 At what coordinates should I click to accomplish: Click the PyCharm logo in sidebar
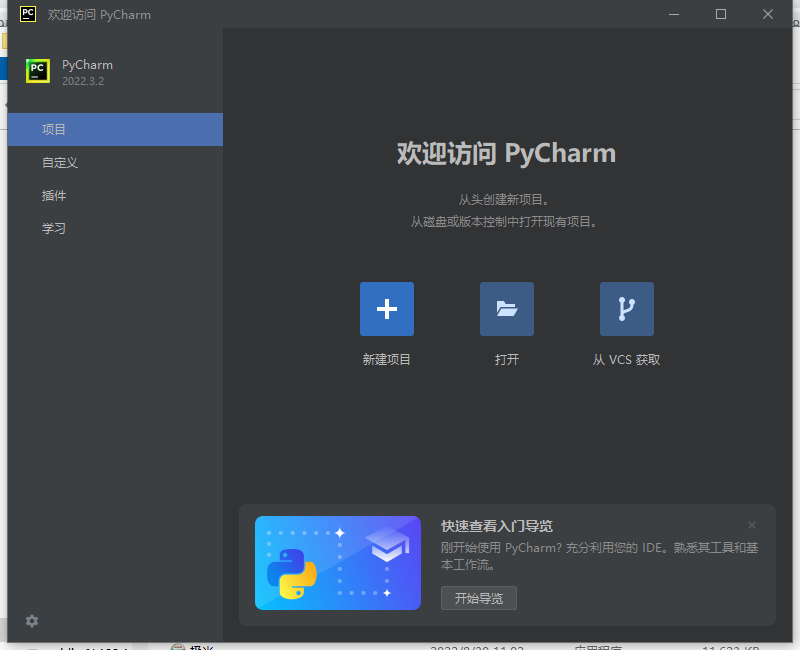(x=38, y=70)
